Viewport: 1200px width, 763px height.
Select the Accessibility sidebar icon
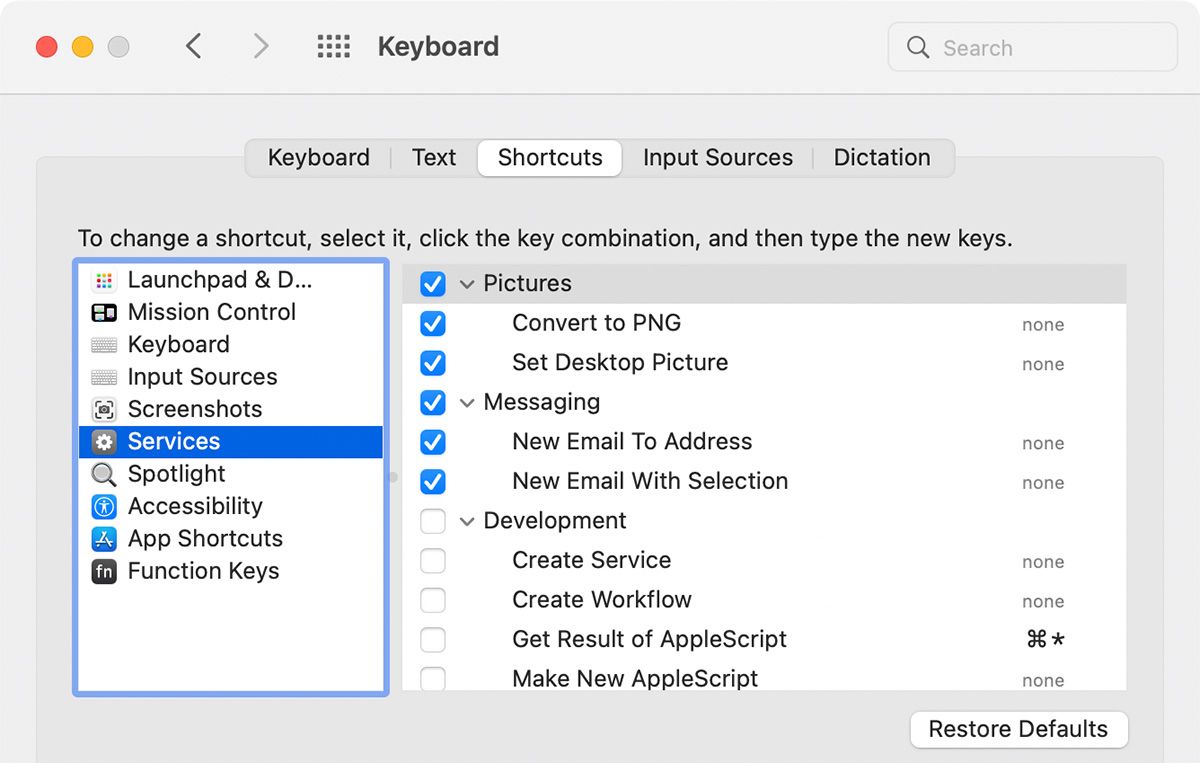click(x=104, y=506)
